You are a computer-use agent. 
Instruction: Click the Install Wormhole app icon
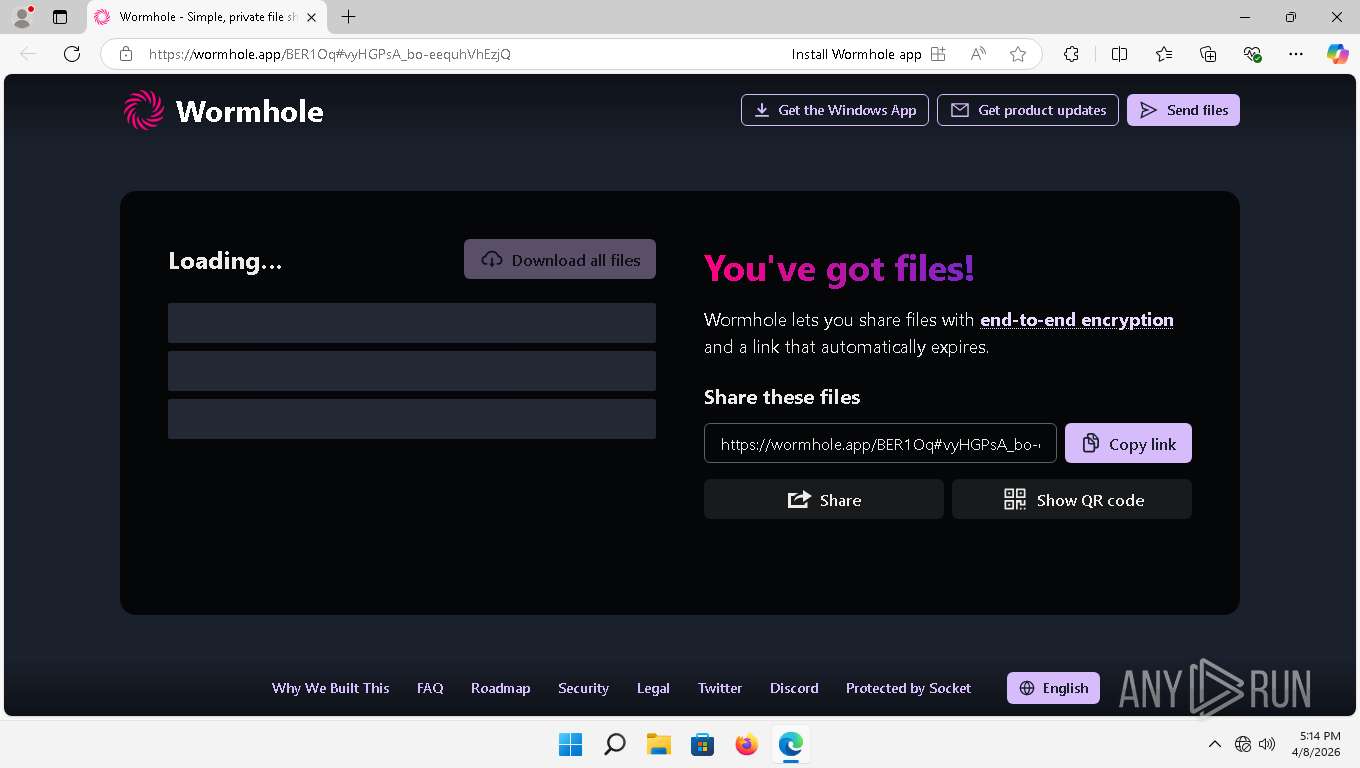tap(938, 54)
